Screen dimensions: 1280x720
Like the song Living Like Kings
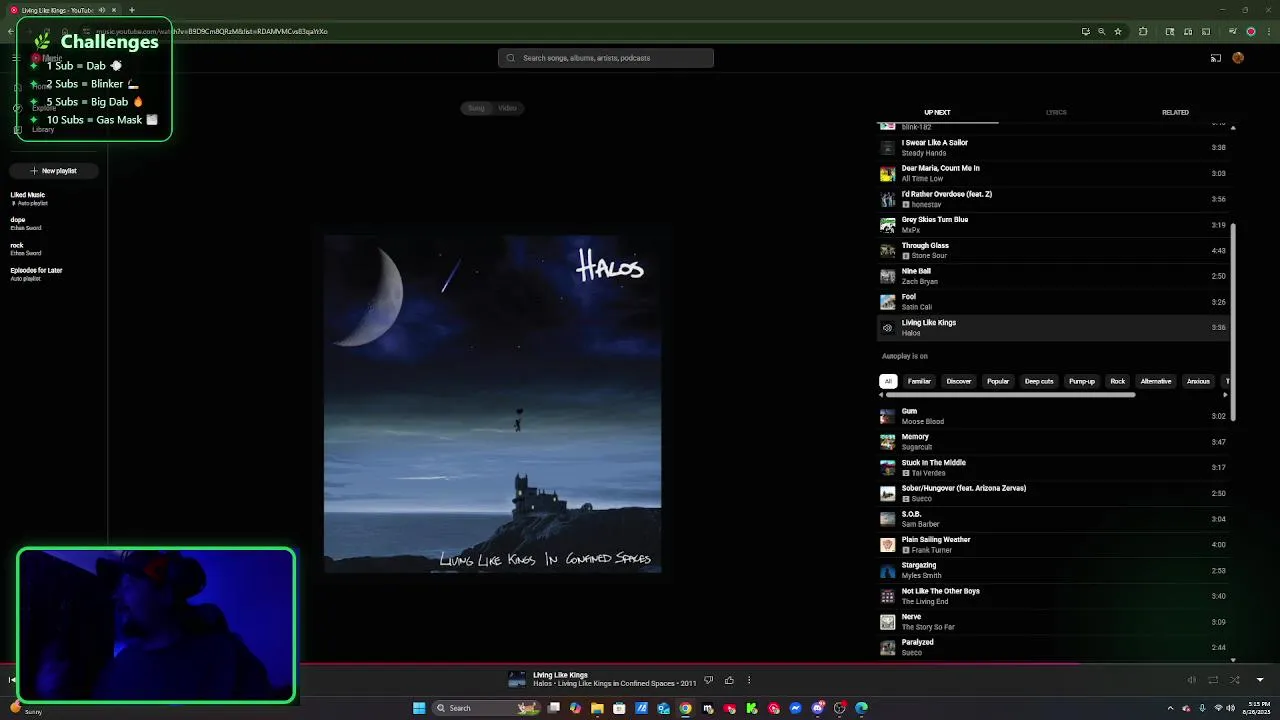729,680
